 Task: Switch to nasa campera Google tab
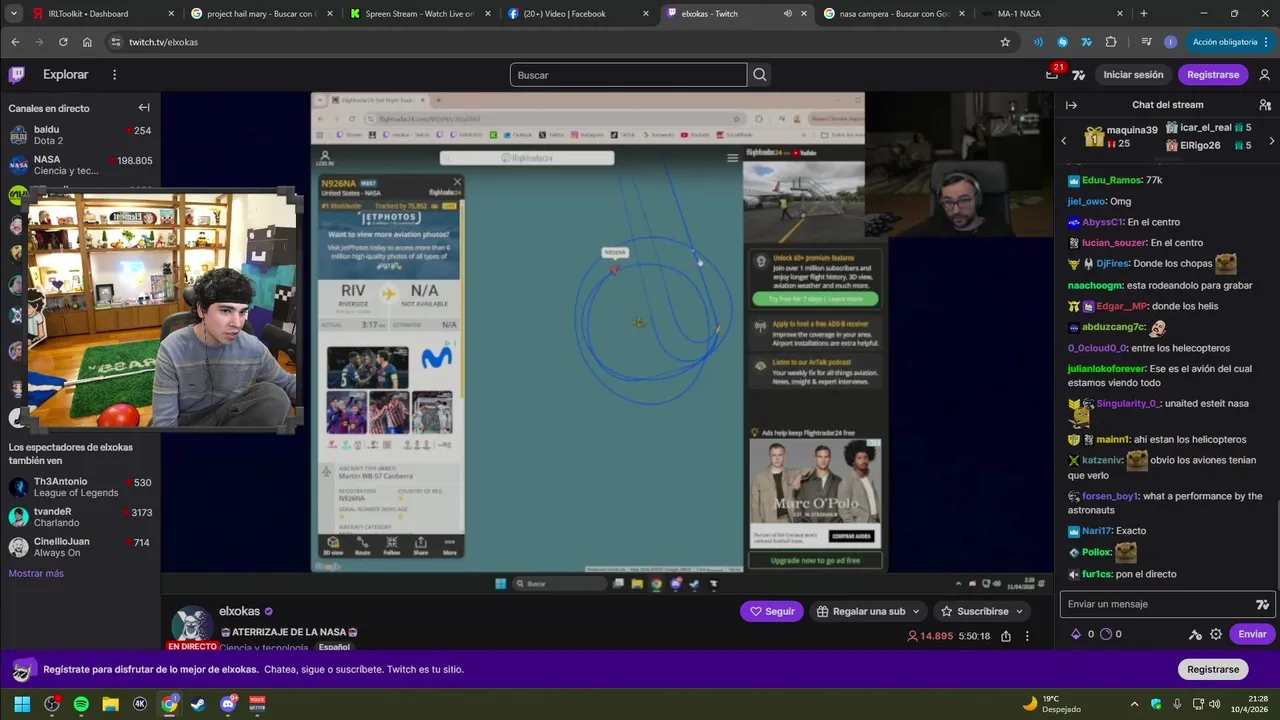pyautogui.click(x=892, y=14)
